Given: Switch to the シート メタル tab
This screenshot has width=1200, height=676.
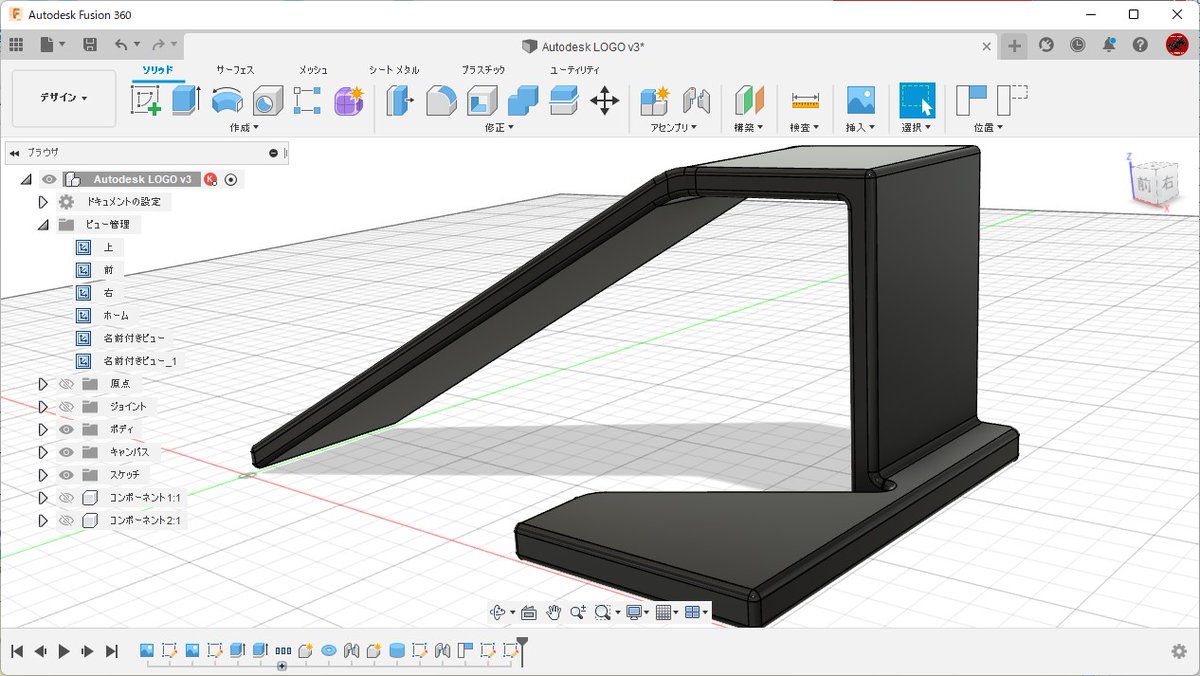Looking at the screenshot, I should click(394, 70).
